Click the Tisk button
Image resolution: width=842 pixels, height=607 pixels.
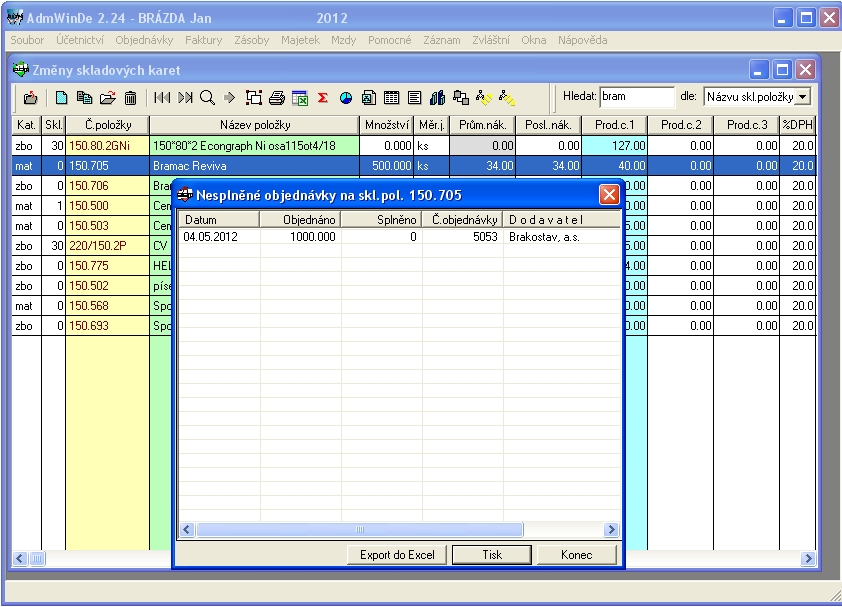pos(492,555)
